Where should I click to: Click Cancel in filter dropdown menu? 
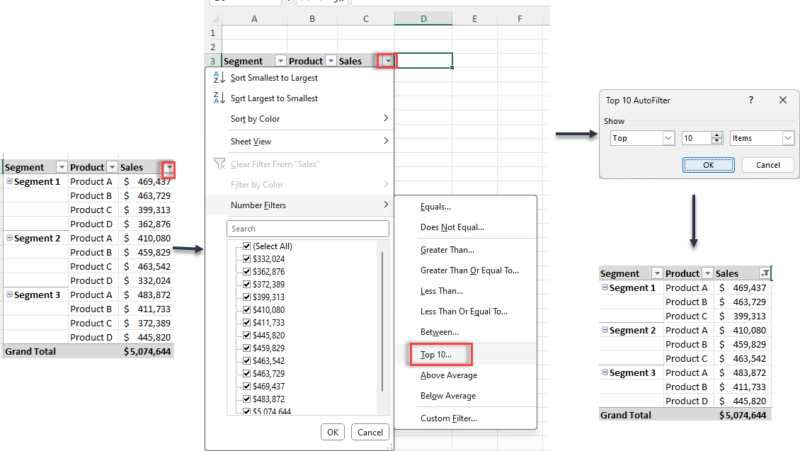(x=370, y=432)
